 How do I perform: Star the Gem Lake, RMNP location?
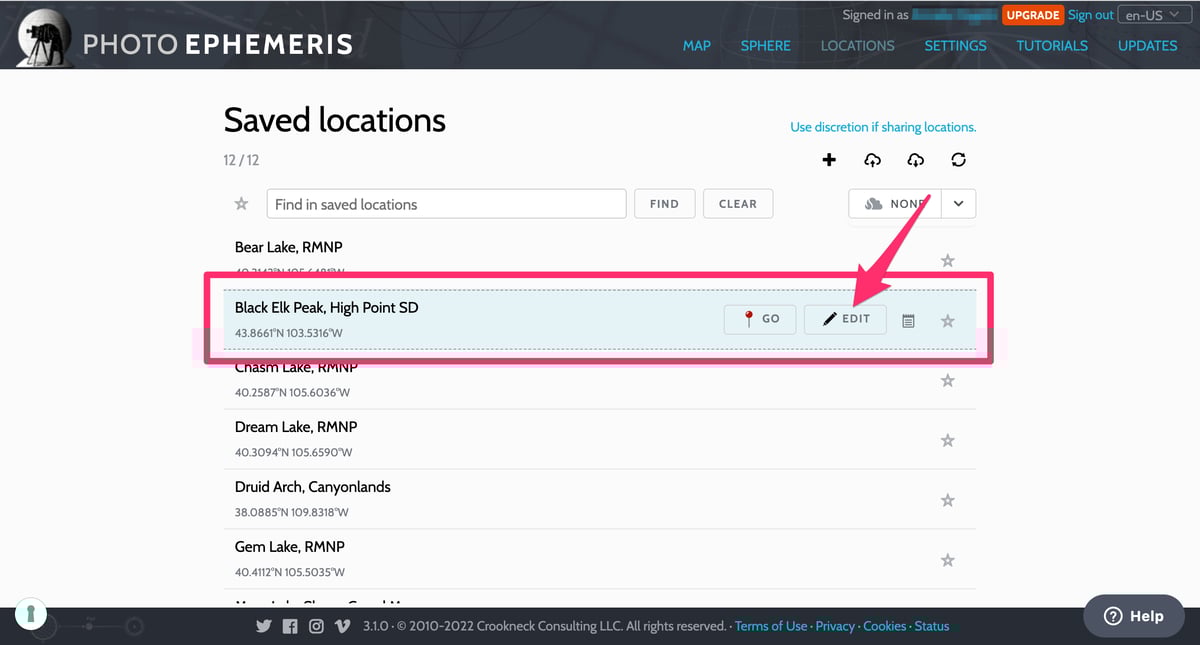point(948,560)
